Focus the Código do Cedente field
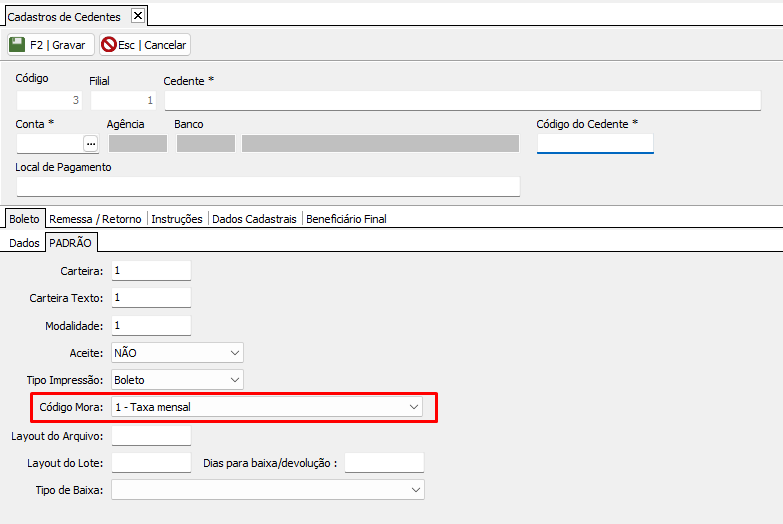783x524 pixels. tap(594, 144)
